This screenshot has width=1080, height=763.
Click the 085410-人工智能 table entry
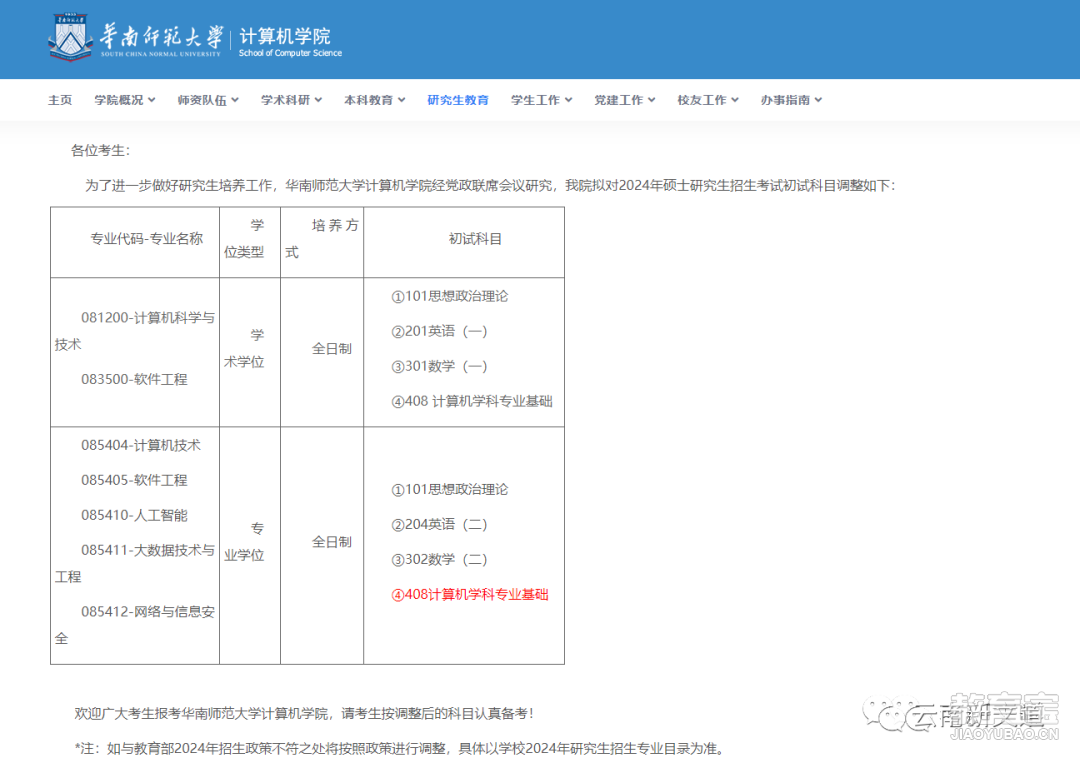tap(134, 515)
